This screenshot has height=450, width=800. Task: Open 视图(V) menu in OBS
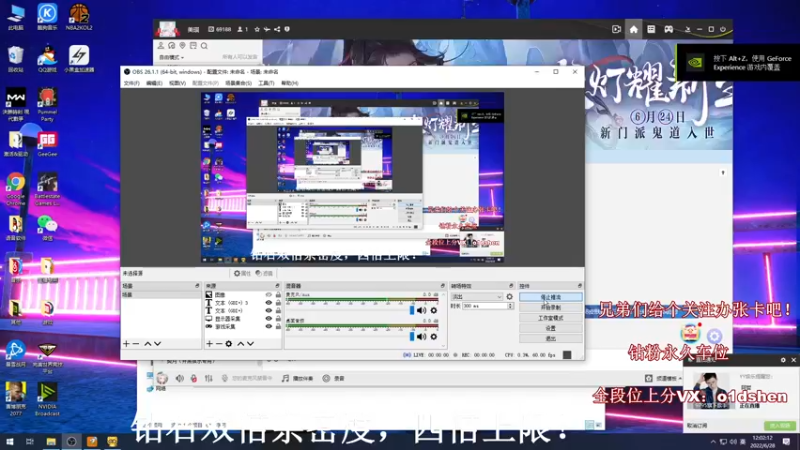[x=178, y=83]
